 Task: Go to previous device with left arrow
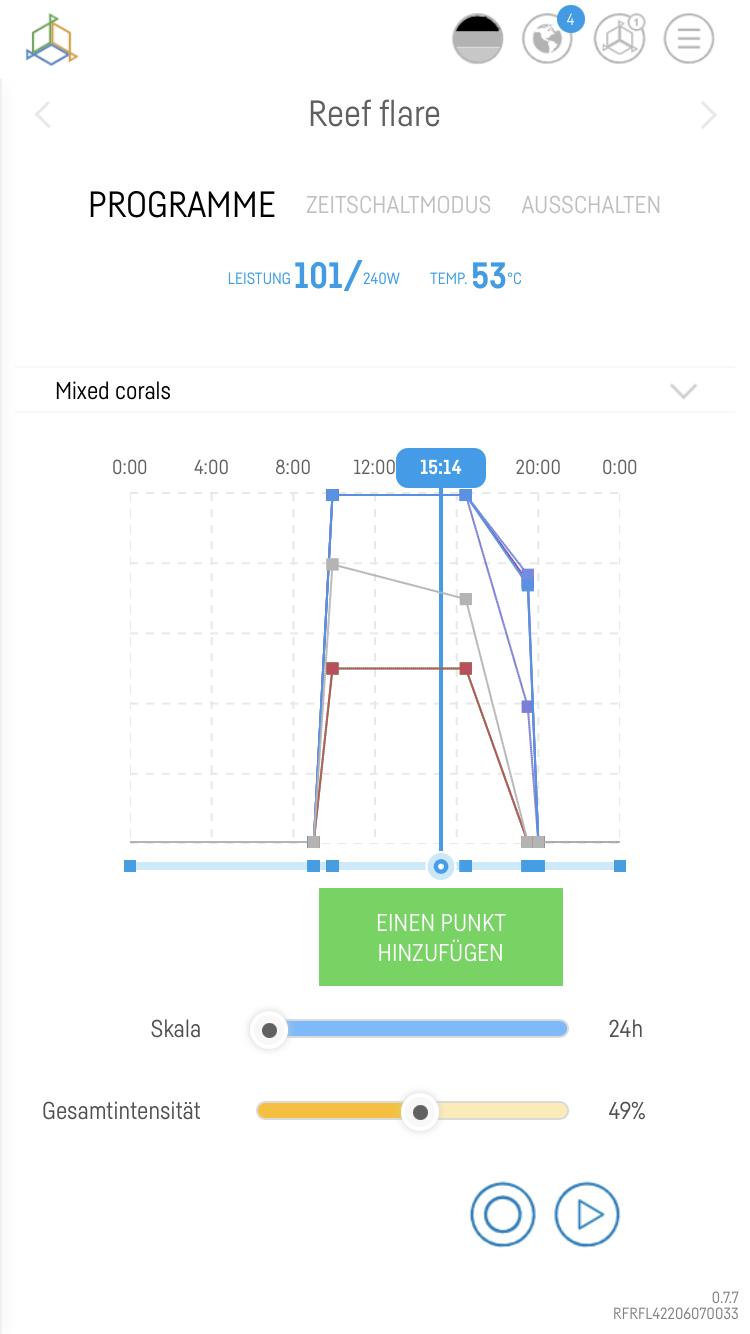pyautogui.click(x=43, y=115)
